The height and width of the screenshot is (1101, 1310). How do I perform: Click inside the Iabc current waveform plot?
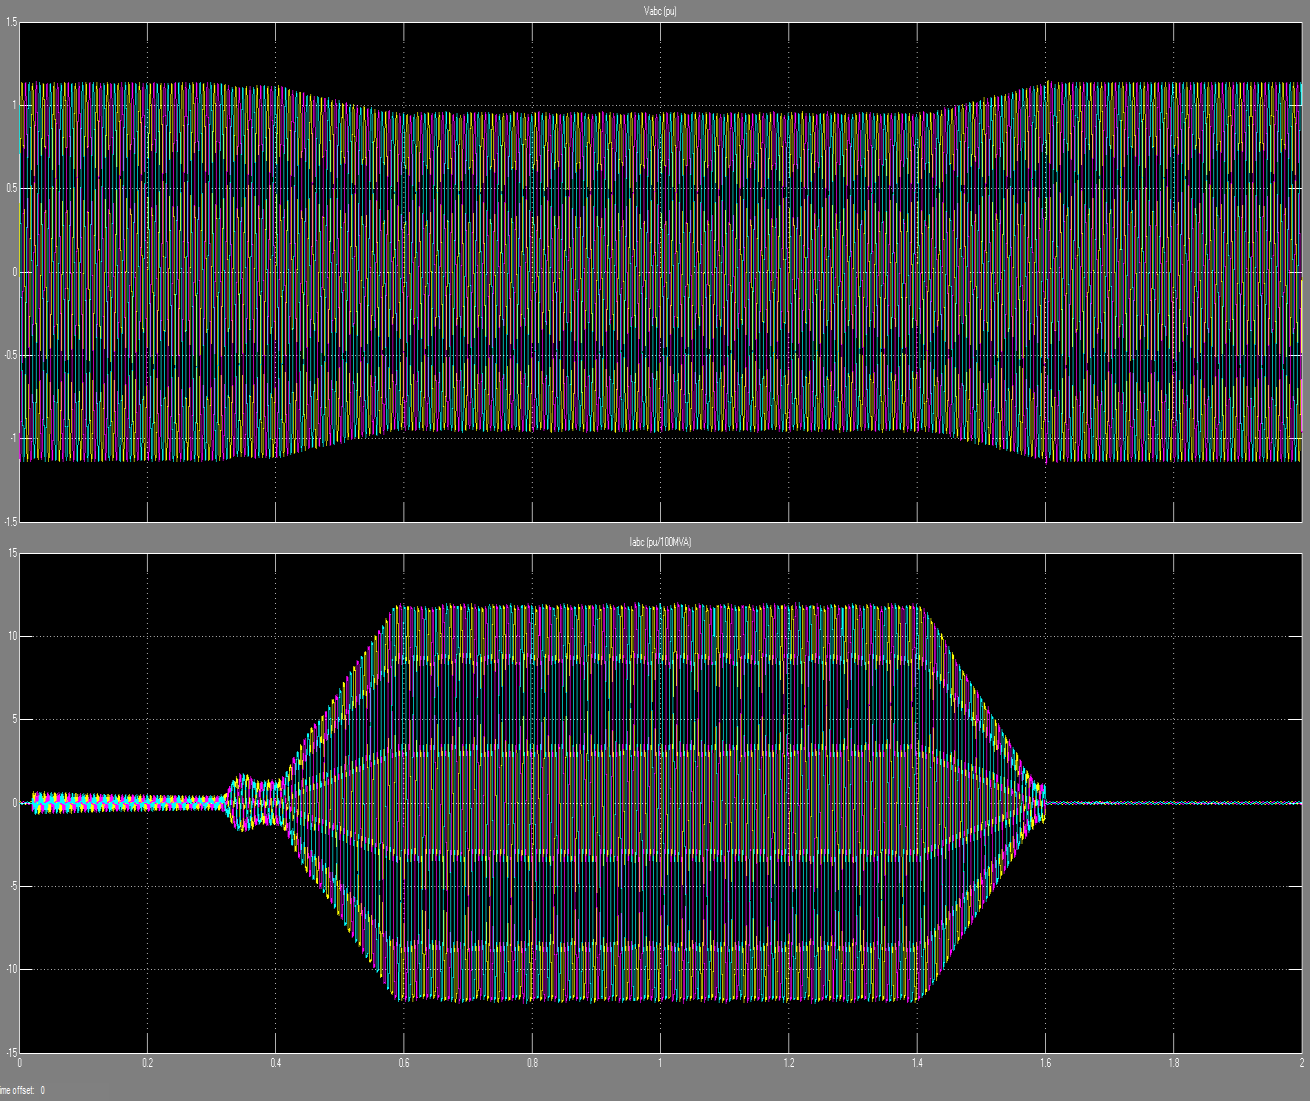click(x=660, y=803)
